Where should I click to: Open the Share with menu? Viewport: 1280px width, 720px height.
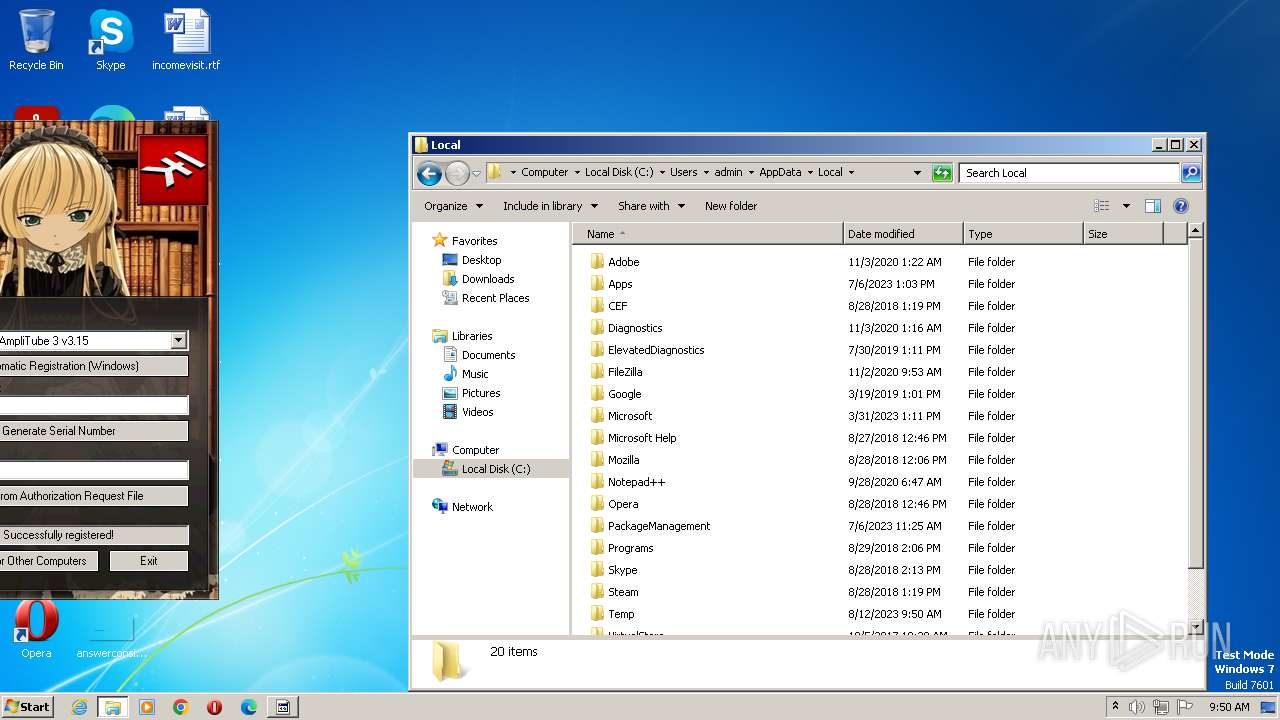(x=651, y=206)
